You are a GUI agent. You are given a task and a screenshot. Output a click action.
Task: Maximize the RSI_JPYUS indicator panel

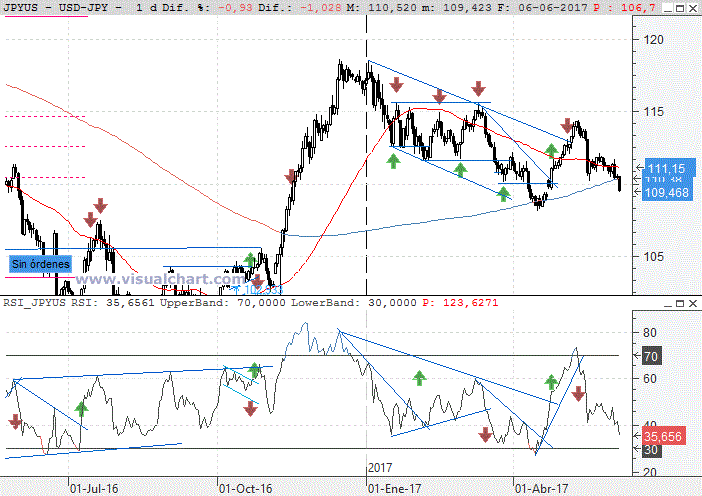[x=680, y=304]
